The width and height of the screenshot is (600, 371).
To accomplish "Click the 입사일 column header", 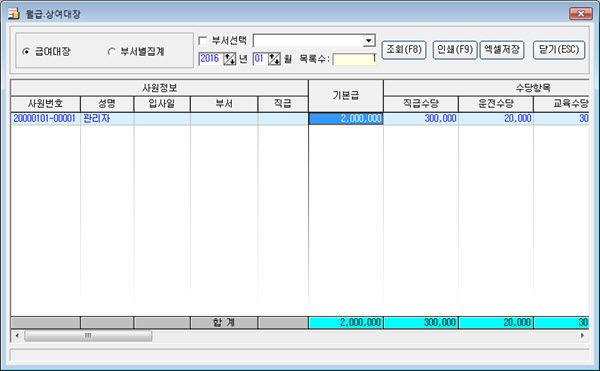I will point(162,104).
